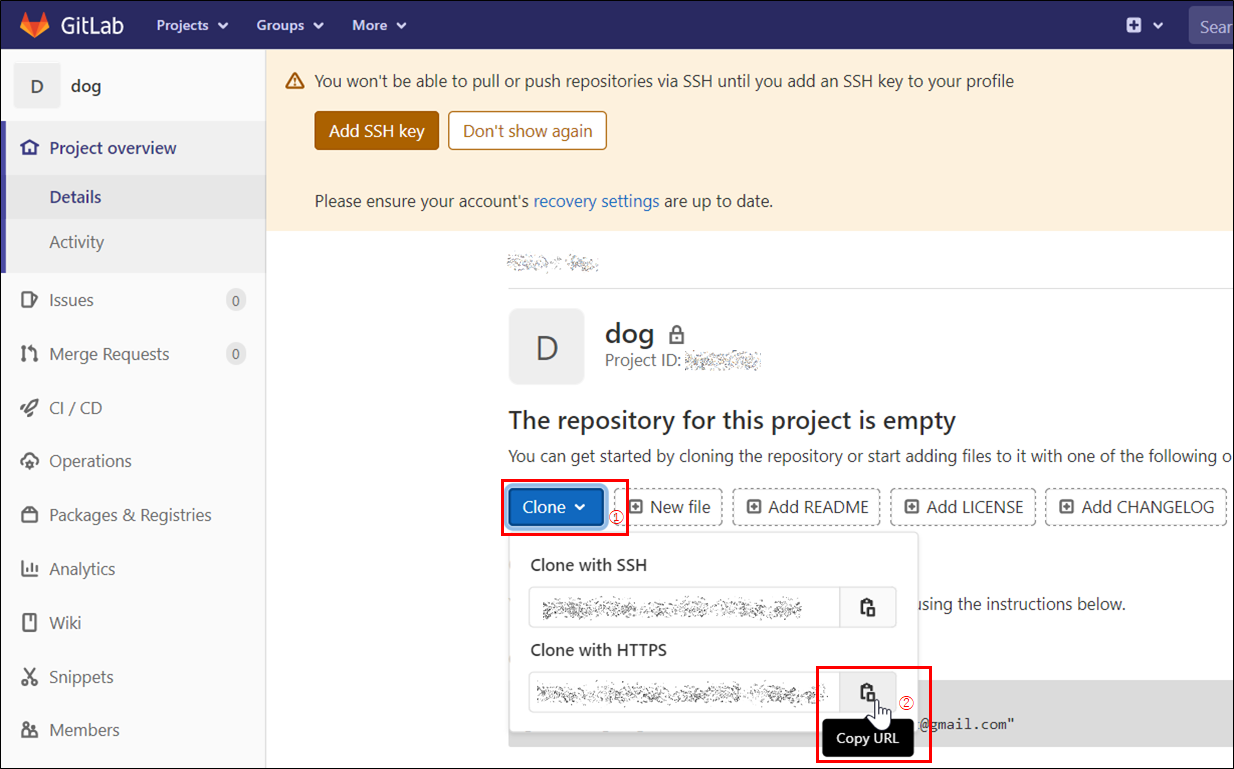This screenshot has width=1234, height=769.
Task: Open Merge Requests from sidebar icon
Action: point(30,353)
